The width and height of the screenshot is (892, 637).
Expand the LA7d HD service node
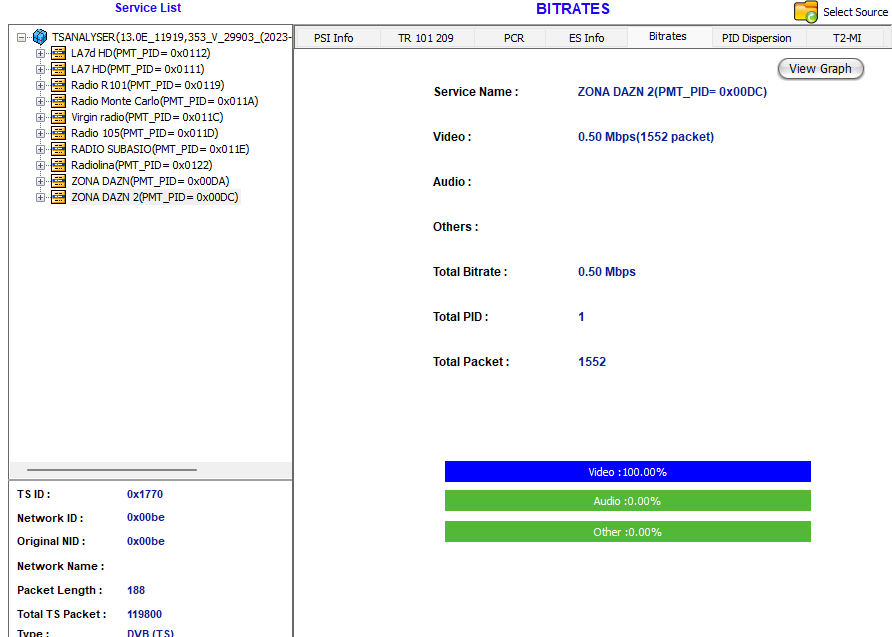[40, 53]
